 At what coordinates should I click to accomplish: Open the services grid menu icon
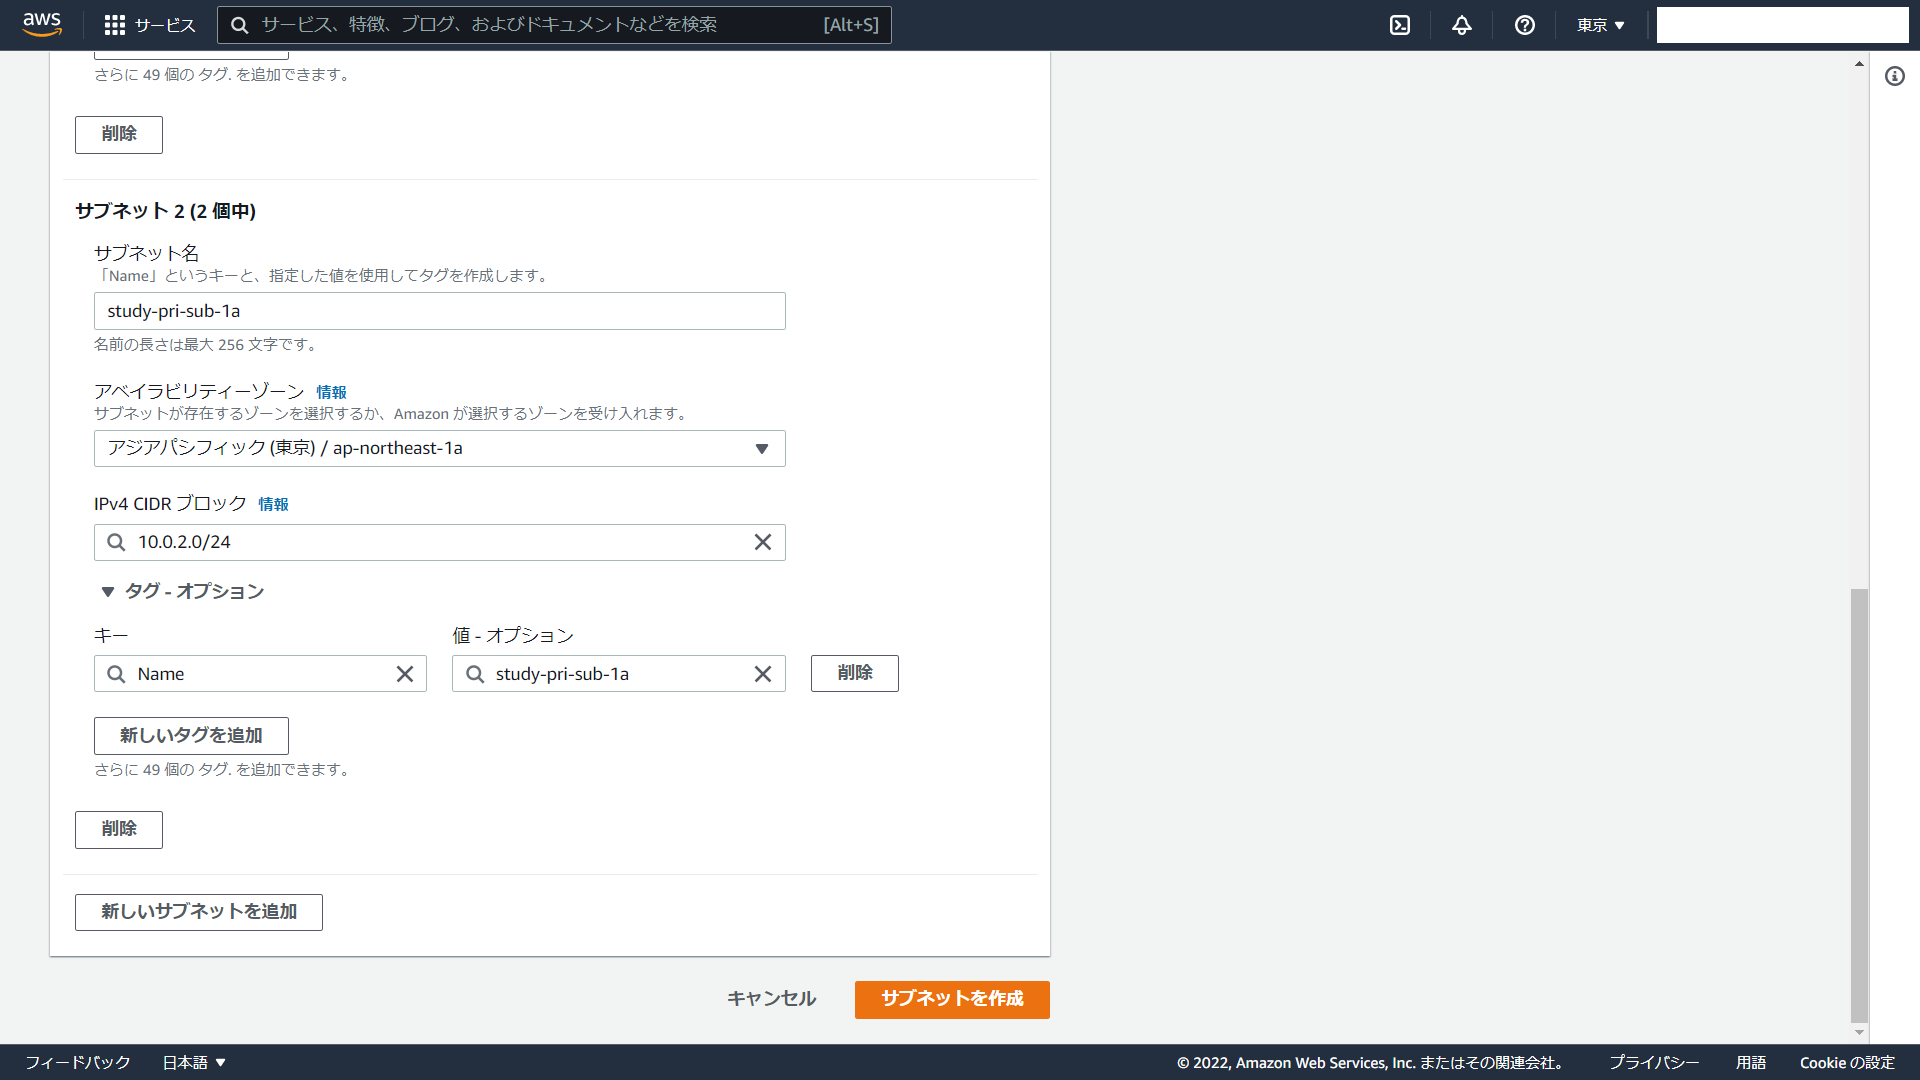coord(115,25)
